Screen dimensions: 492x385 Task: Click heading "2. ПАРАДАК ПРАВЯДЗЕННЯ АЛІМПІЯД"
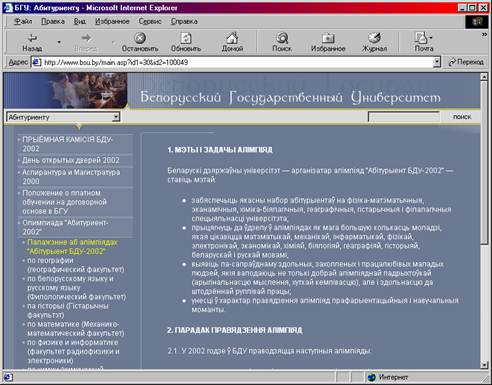235,330
